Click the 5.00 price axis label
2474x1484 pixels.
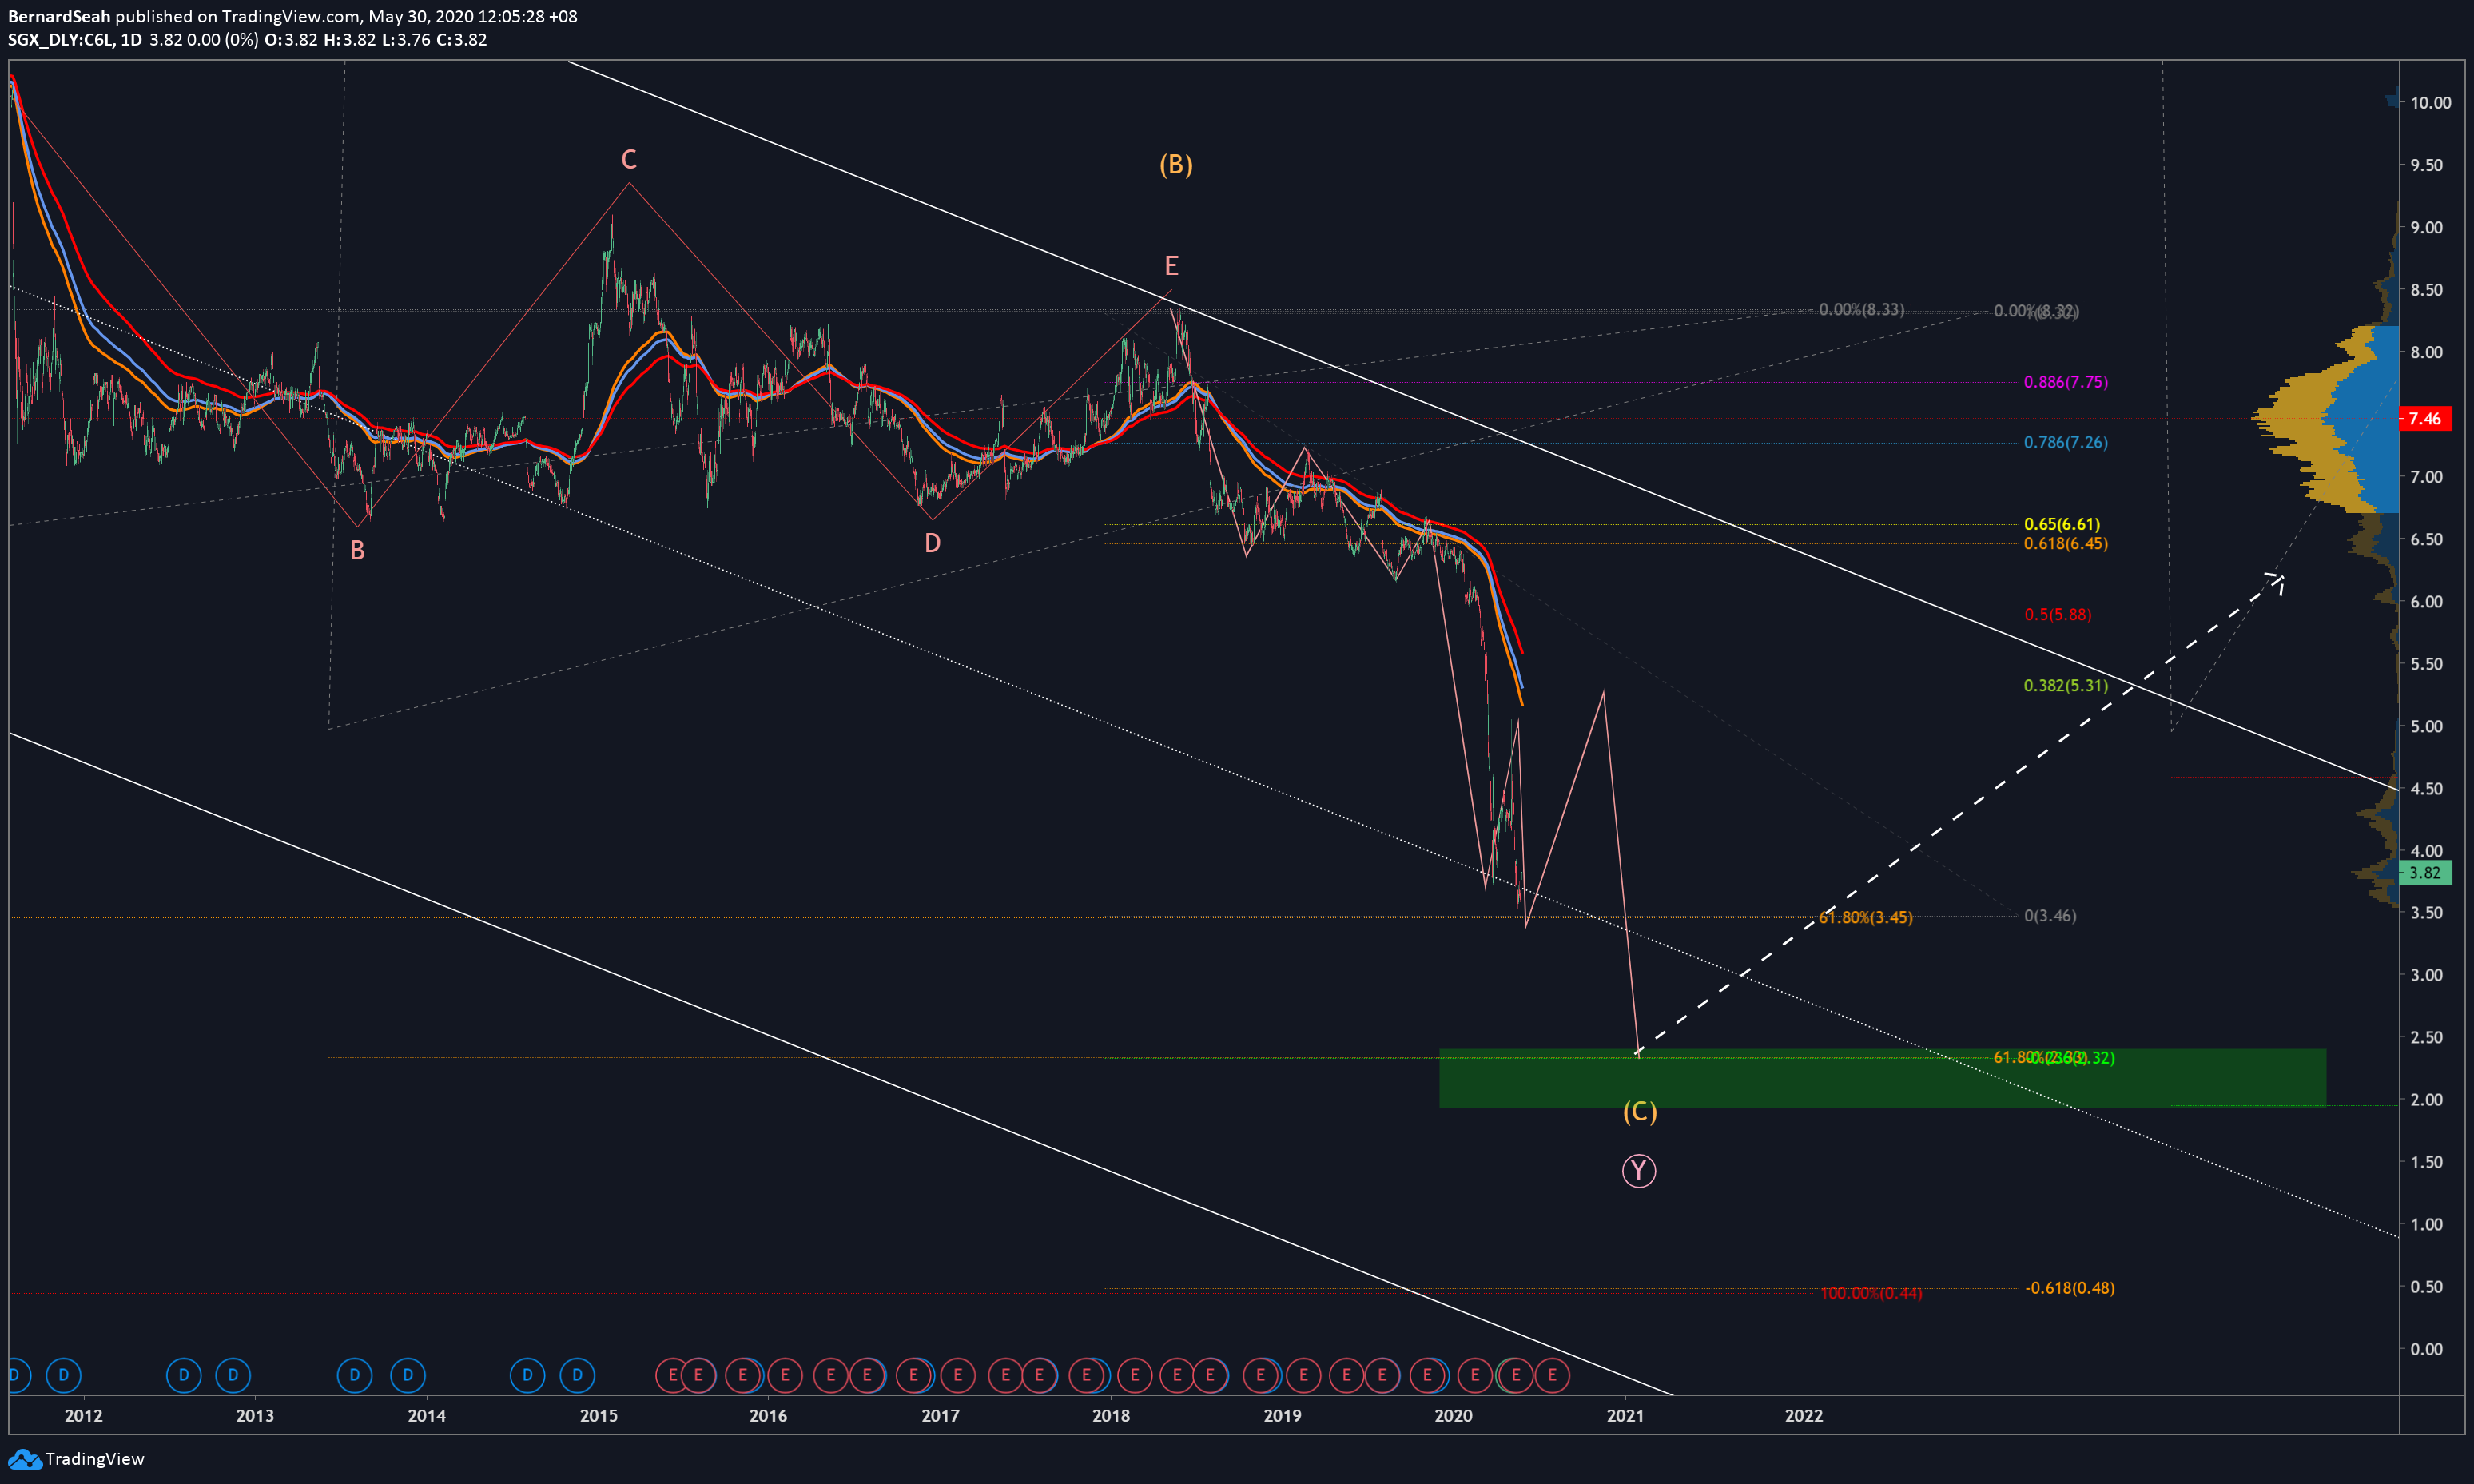point(2427,726)
